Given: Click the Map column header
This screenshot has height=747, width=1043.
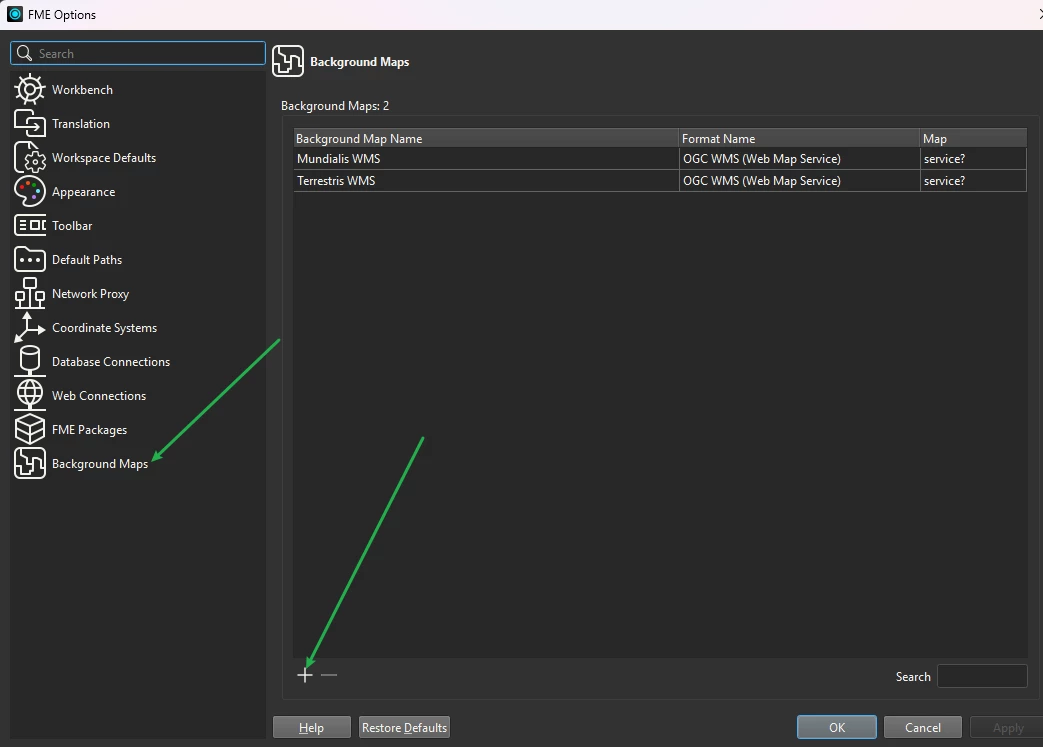Looking at the screenshot, I should (x=973, y=138).
